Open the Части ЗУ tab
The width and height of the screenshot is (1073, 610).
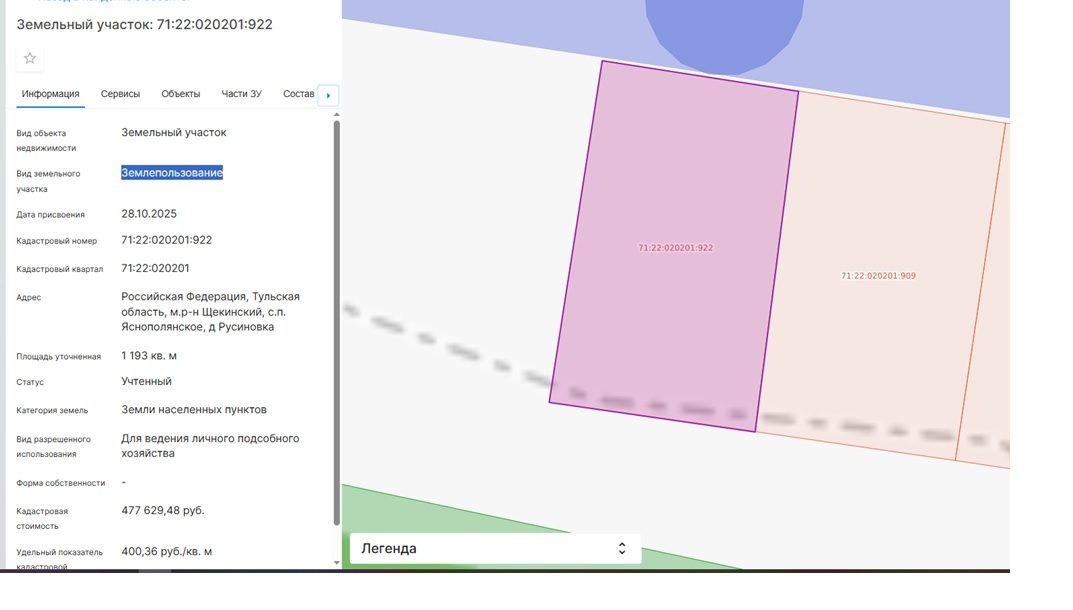(x=242, y=94)
